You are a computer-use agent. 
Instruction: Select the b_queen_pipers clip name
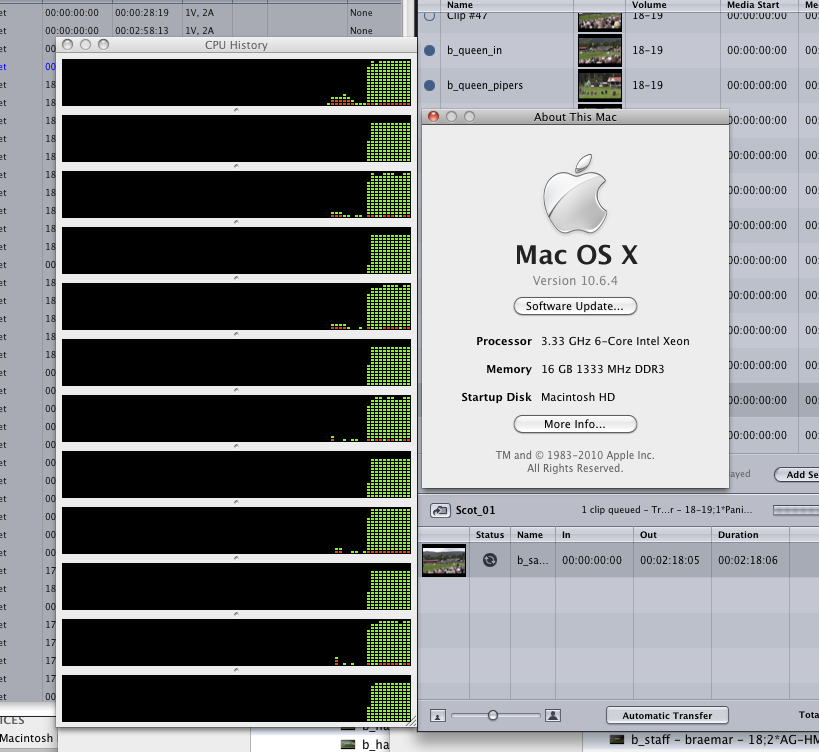pyautogui.click(x=485, y=85)
